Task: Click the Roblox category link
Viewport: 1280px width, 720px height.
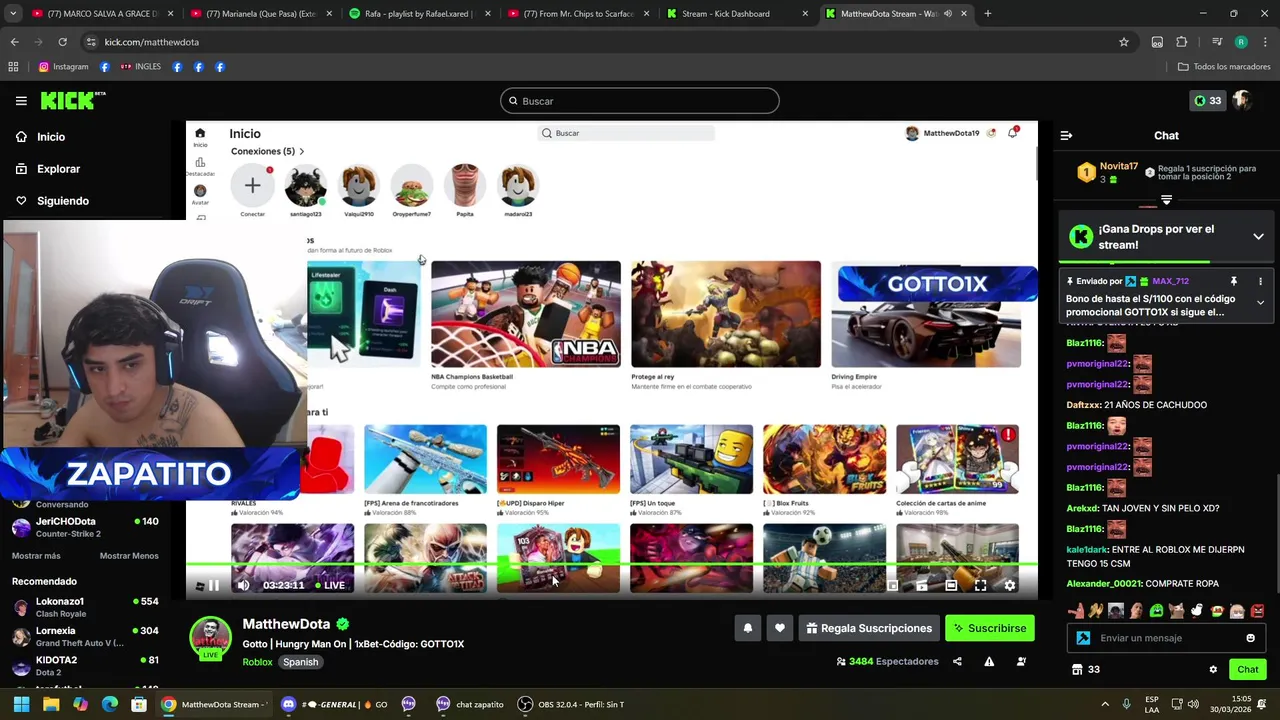Action: pyautogui.click(x=257, y=662)
